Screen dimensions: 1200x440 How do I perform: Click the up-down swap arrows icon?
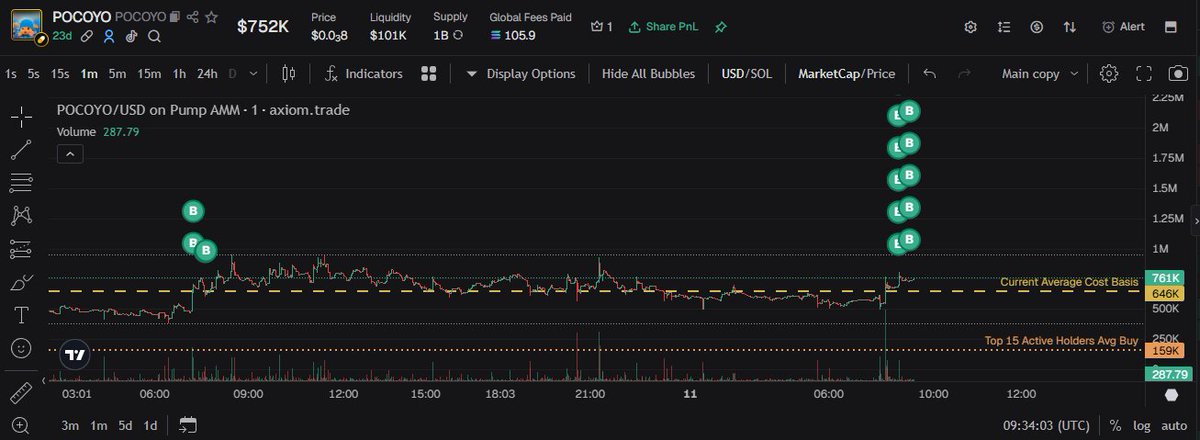point(1071,27)
